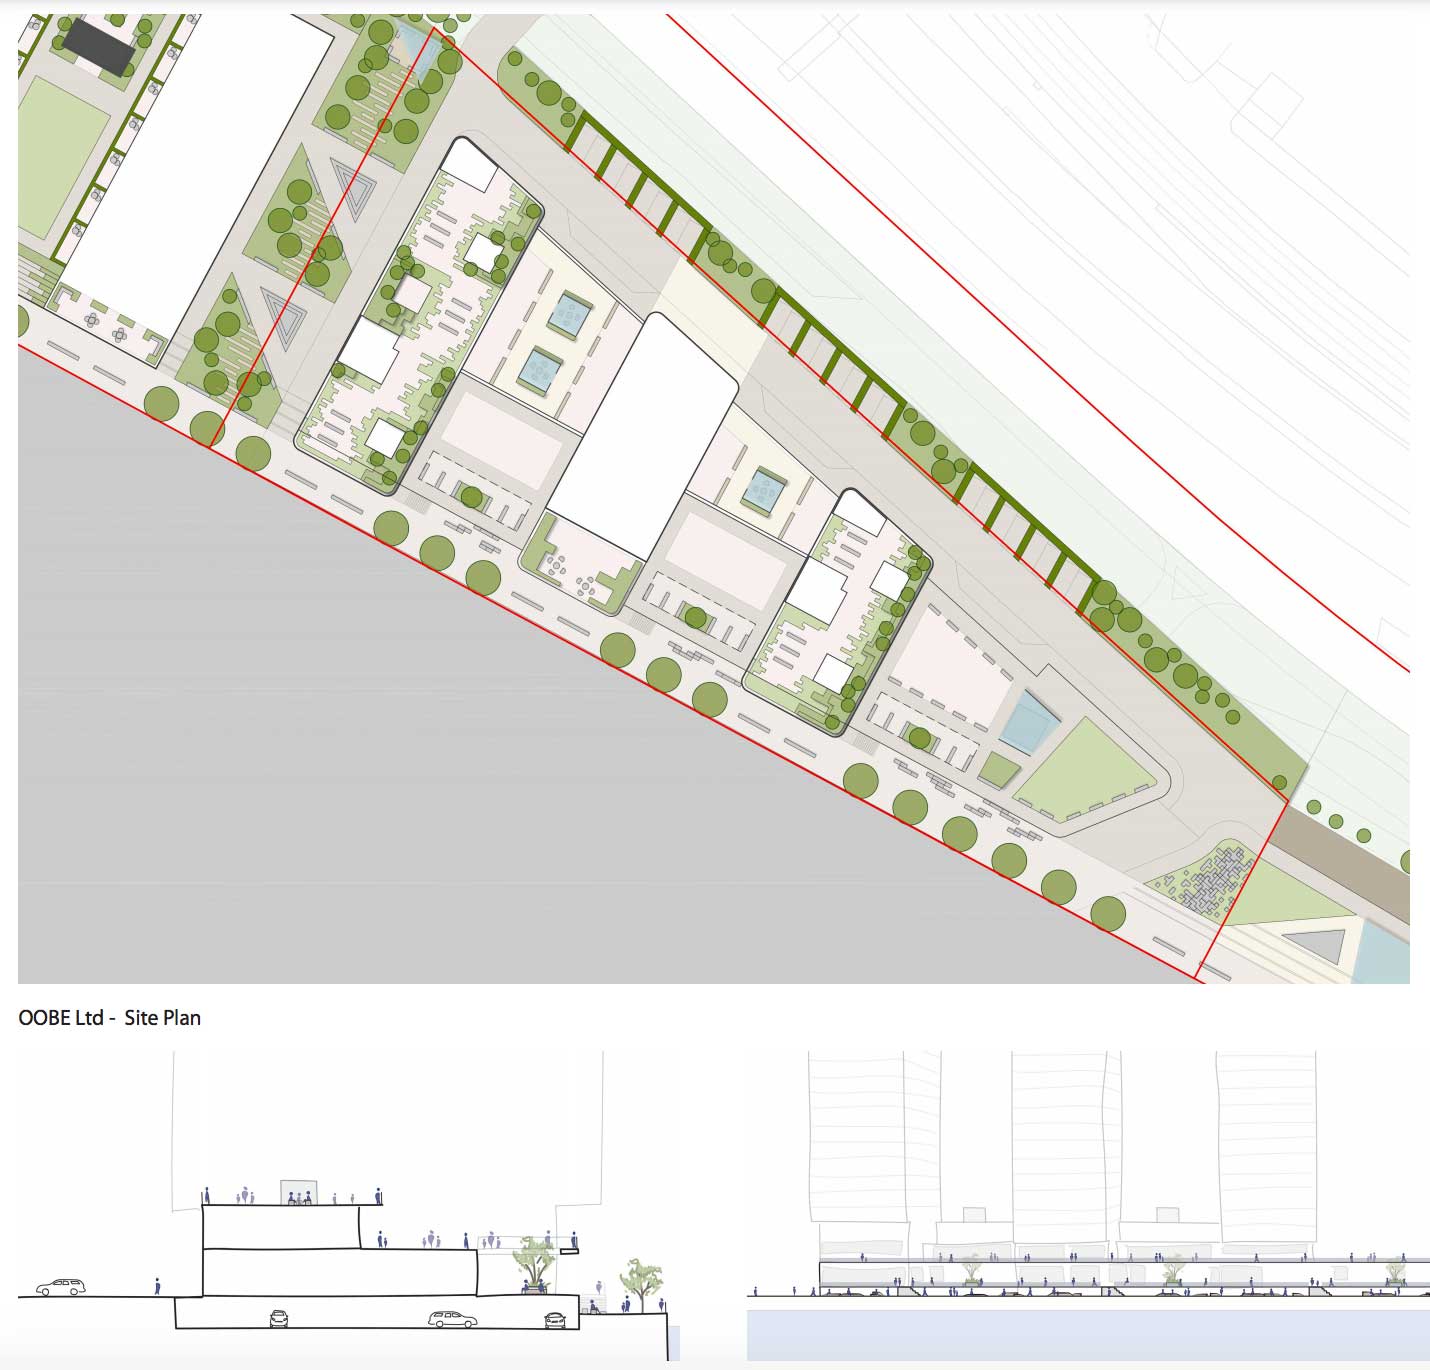The height and width of the screenshot is (1370, 1430).
Task: Select the large white central building block
Action: 643,437
